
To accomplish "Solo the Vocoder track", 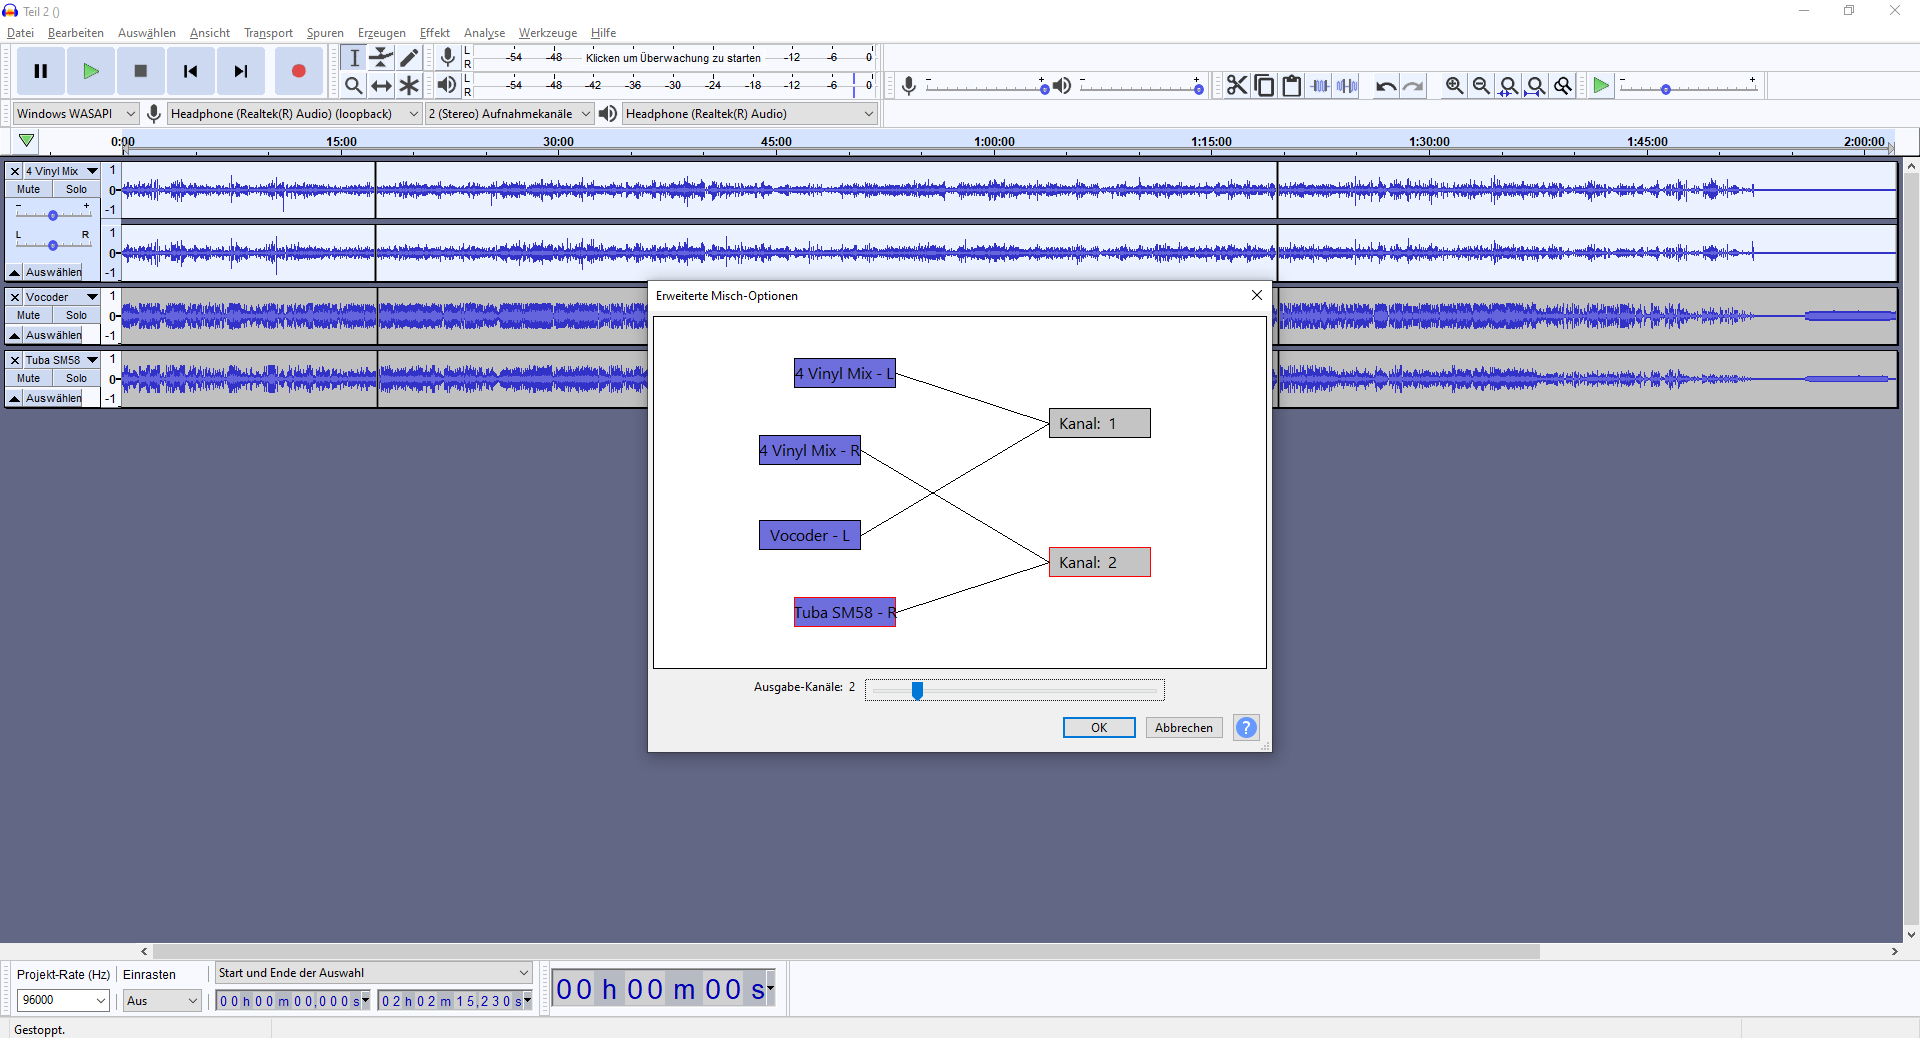I will pos(76,315).
